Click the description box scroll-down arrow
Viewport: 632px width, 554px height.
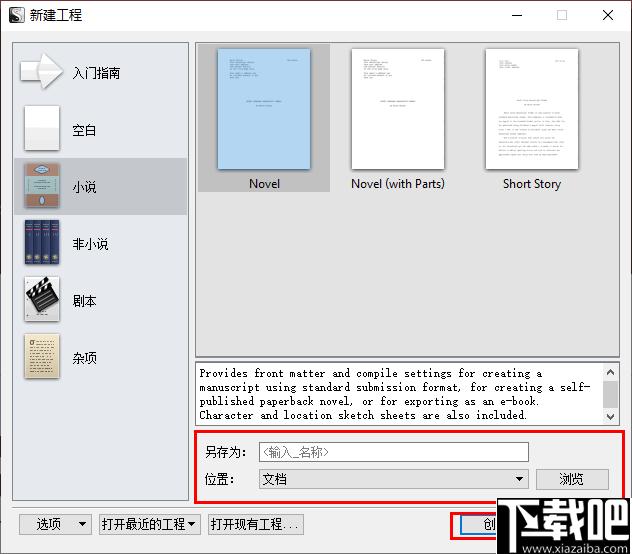[610, 417]
